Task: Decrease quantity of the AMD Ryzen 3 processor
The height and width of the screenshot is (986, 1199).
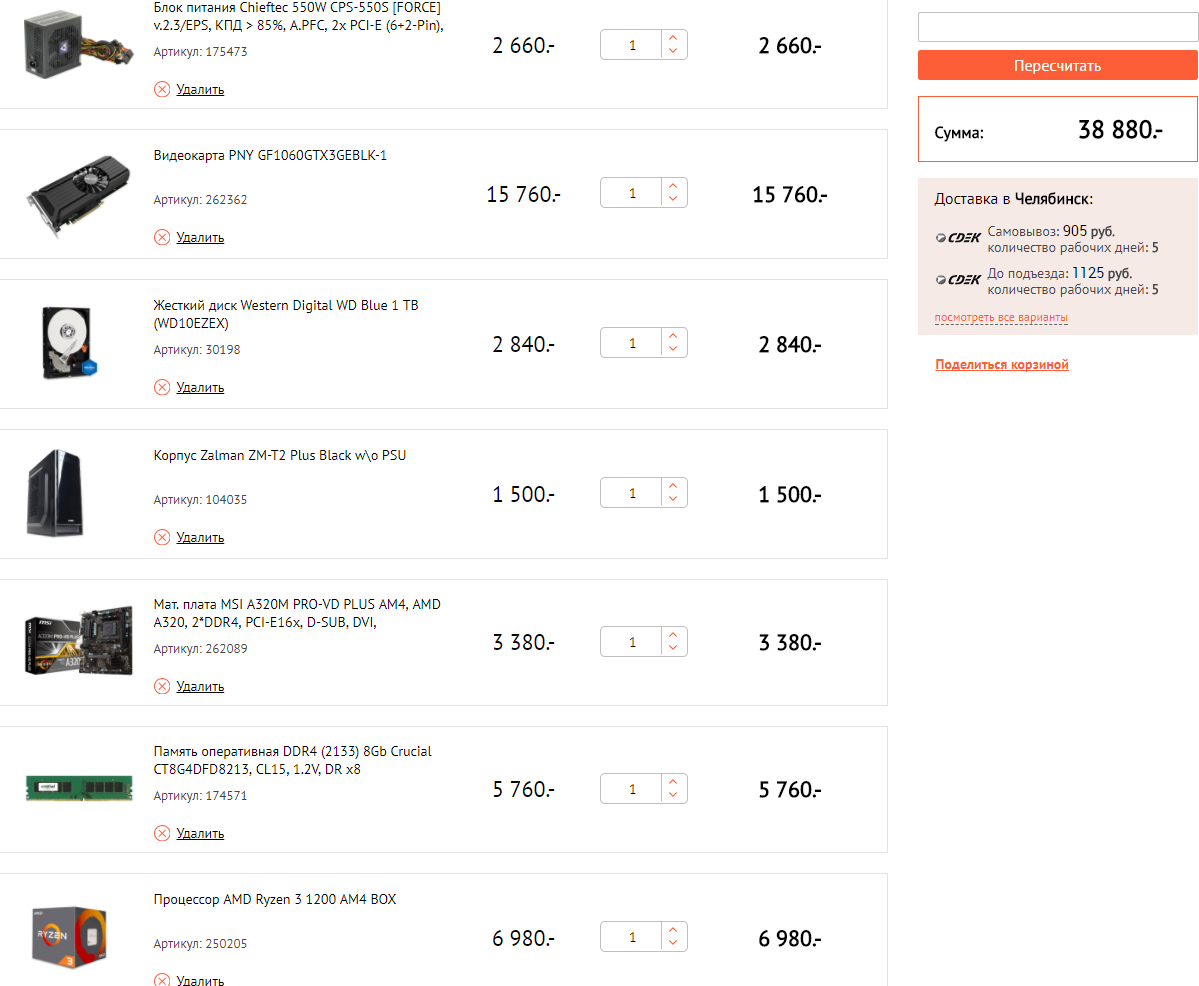Action: tap(673, 943)
